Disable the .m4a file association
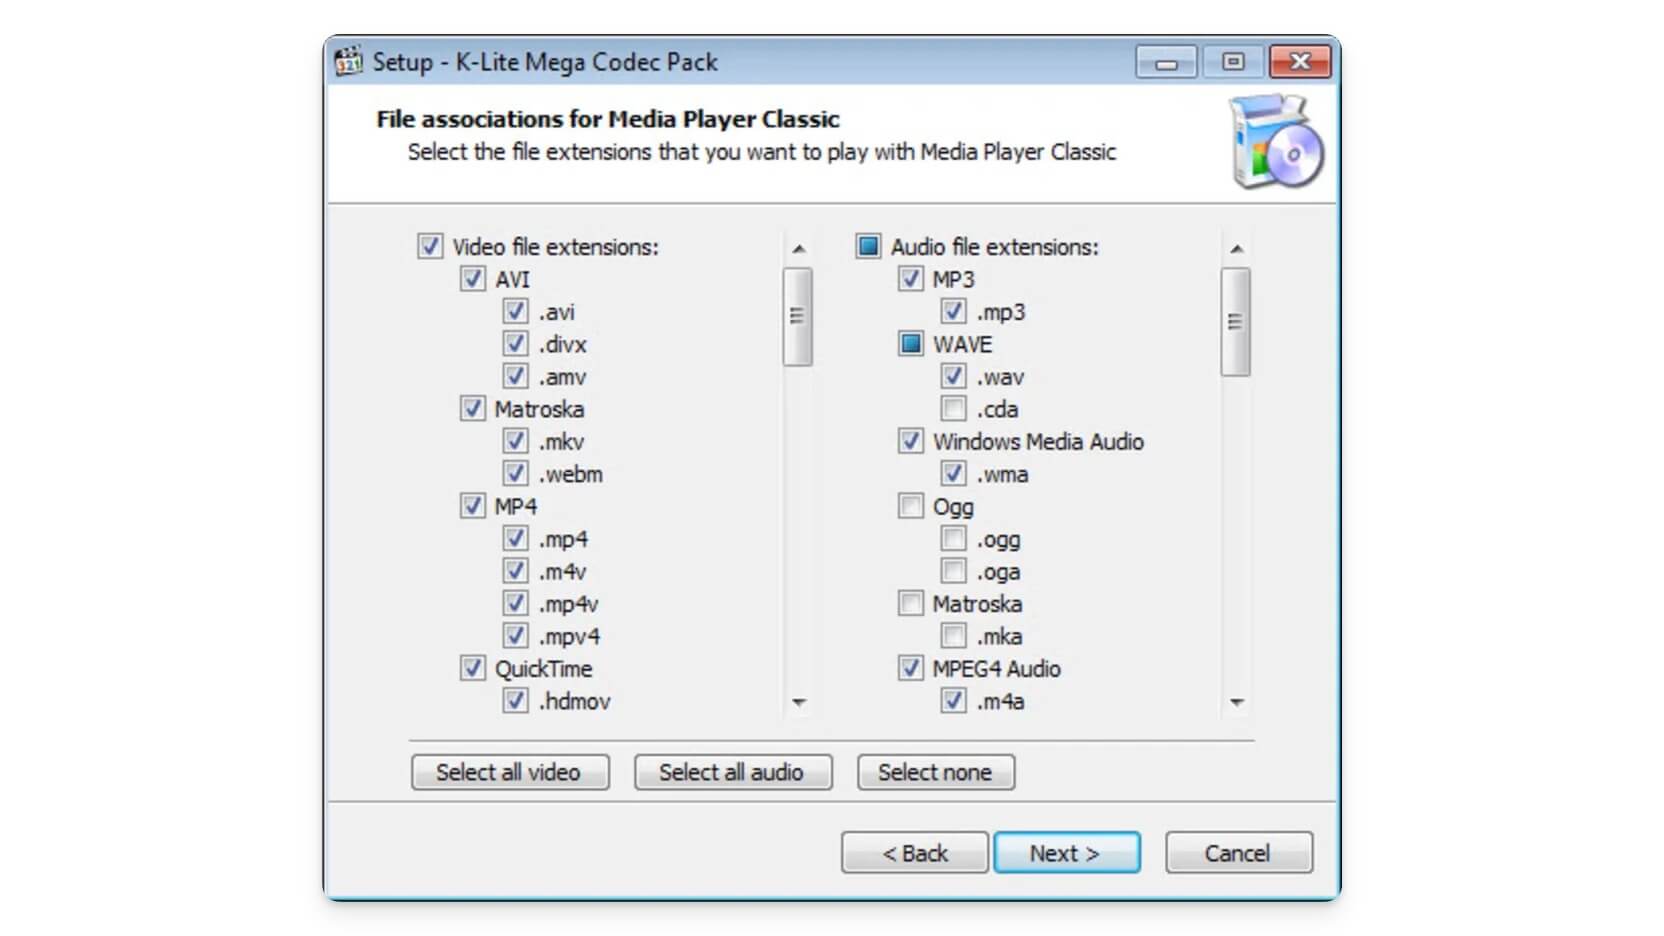The image size is (1664, 936). [954, 701]
